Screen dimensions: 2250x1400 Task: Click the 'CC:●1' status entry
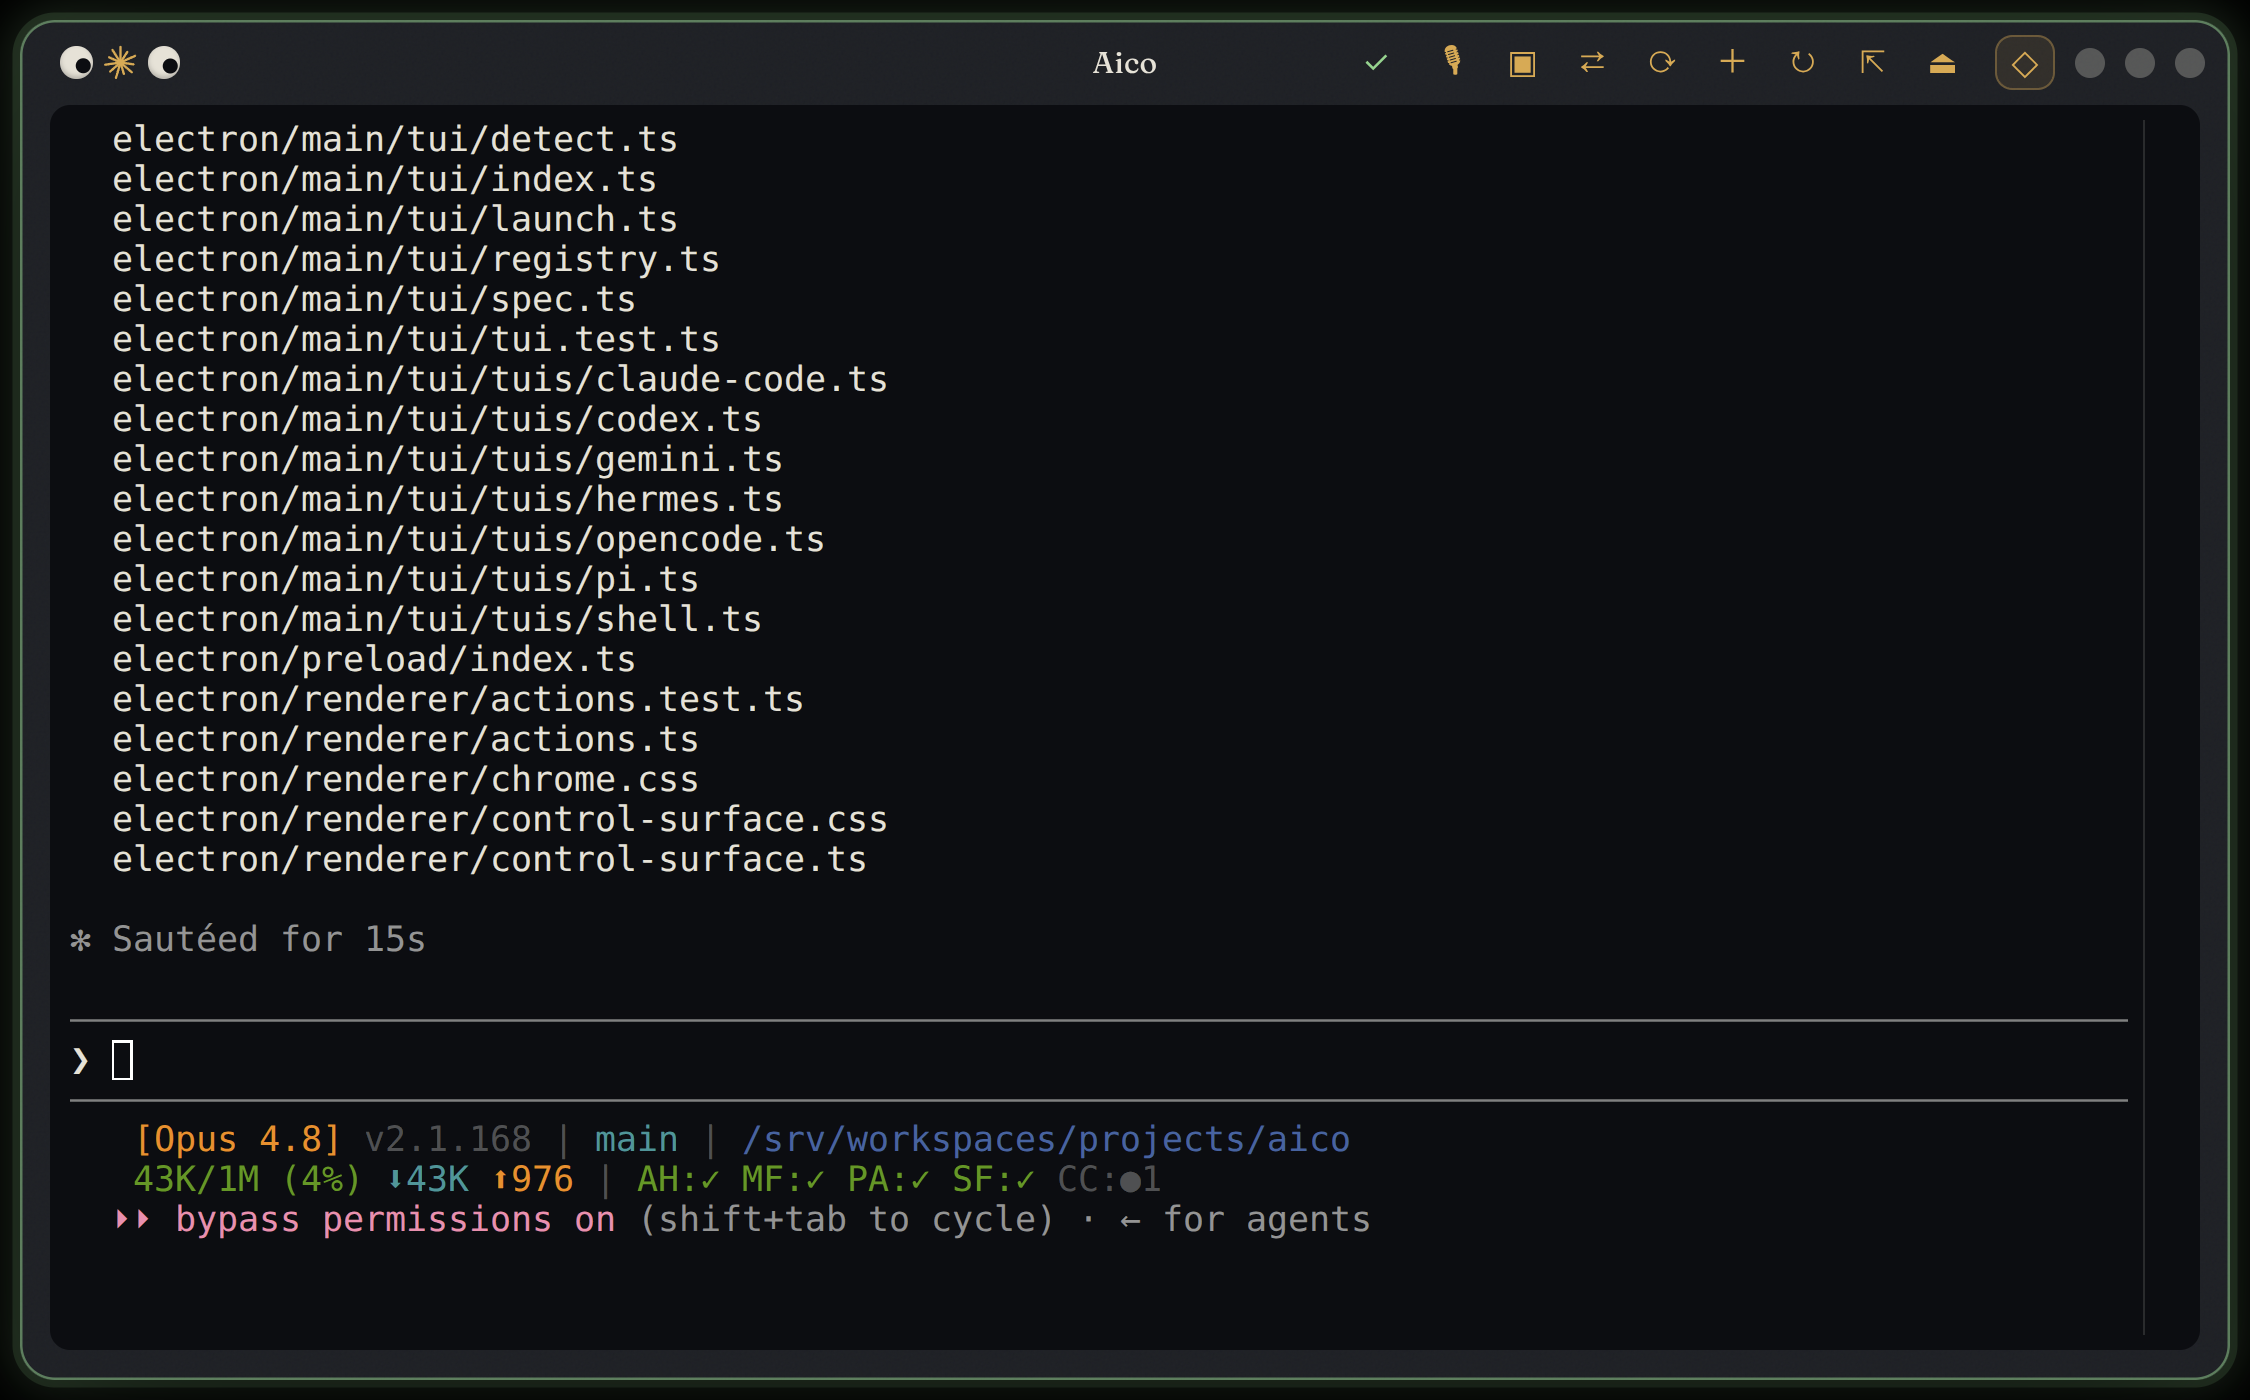[x=1109, y=1179]
